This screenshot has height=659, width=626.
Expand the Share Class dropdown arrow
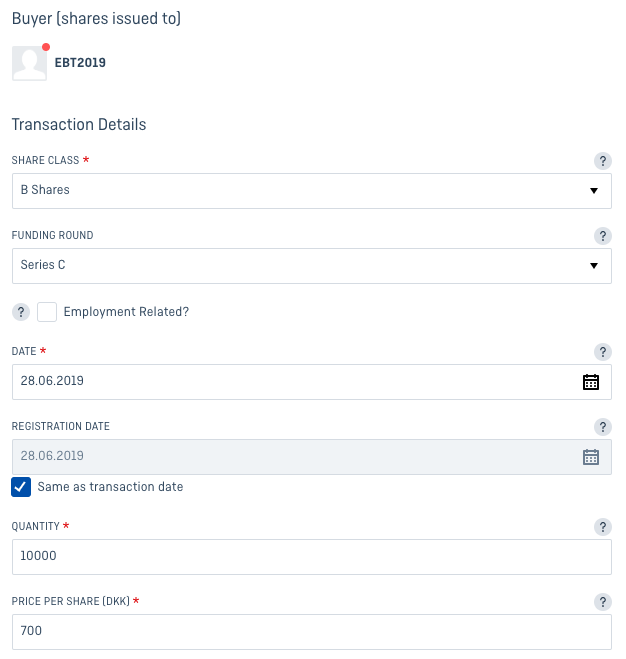[x=594, y=191]
